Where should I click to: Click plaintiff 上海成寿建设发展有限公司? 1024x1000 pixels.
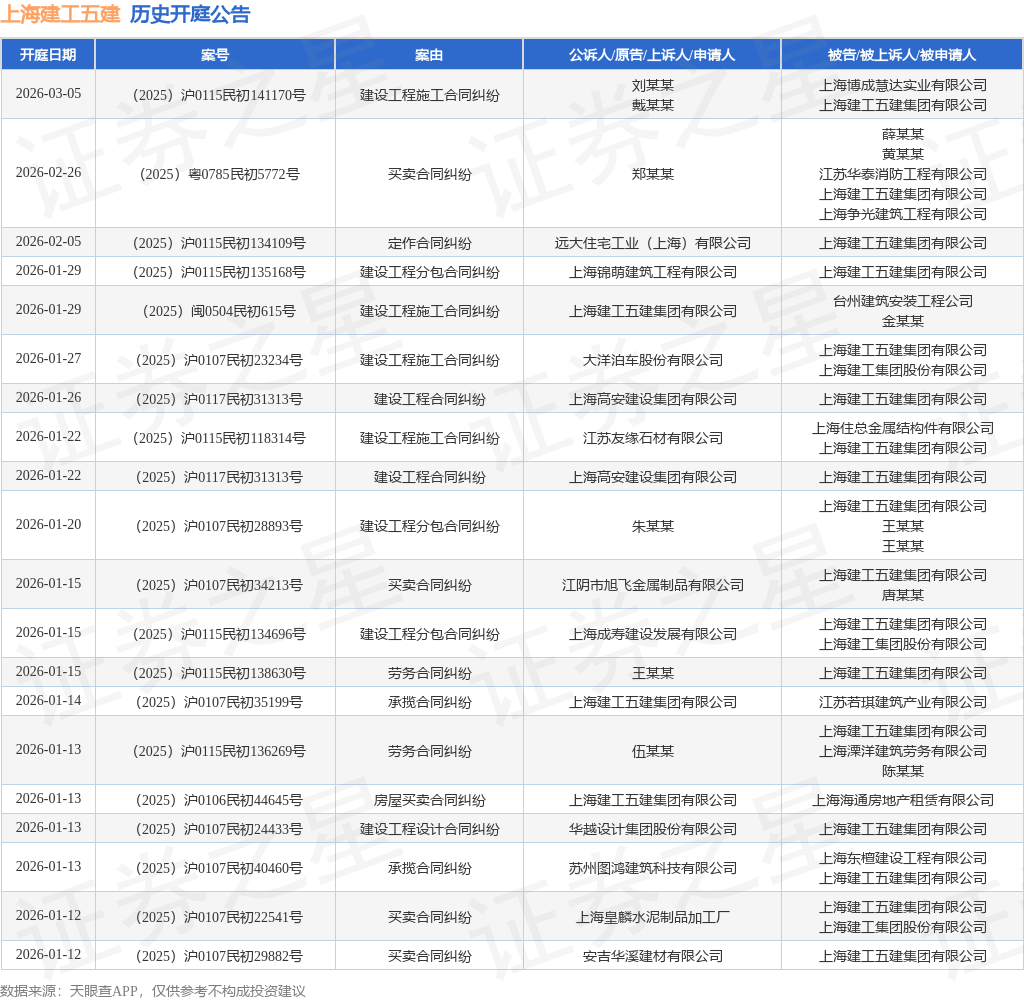[652, 634]
